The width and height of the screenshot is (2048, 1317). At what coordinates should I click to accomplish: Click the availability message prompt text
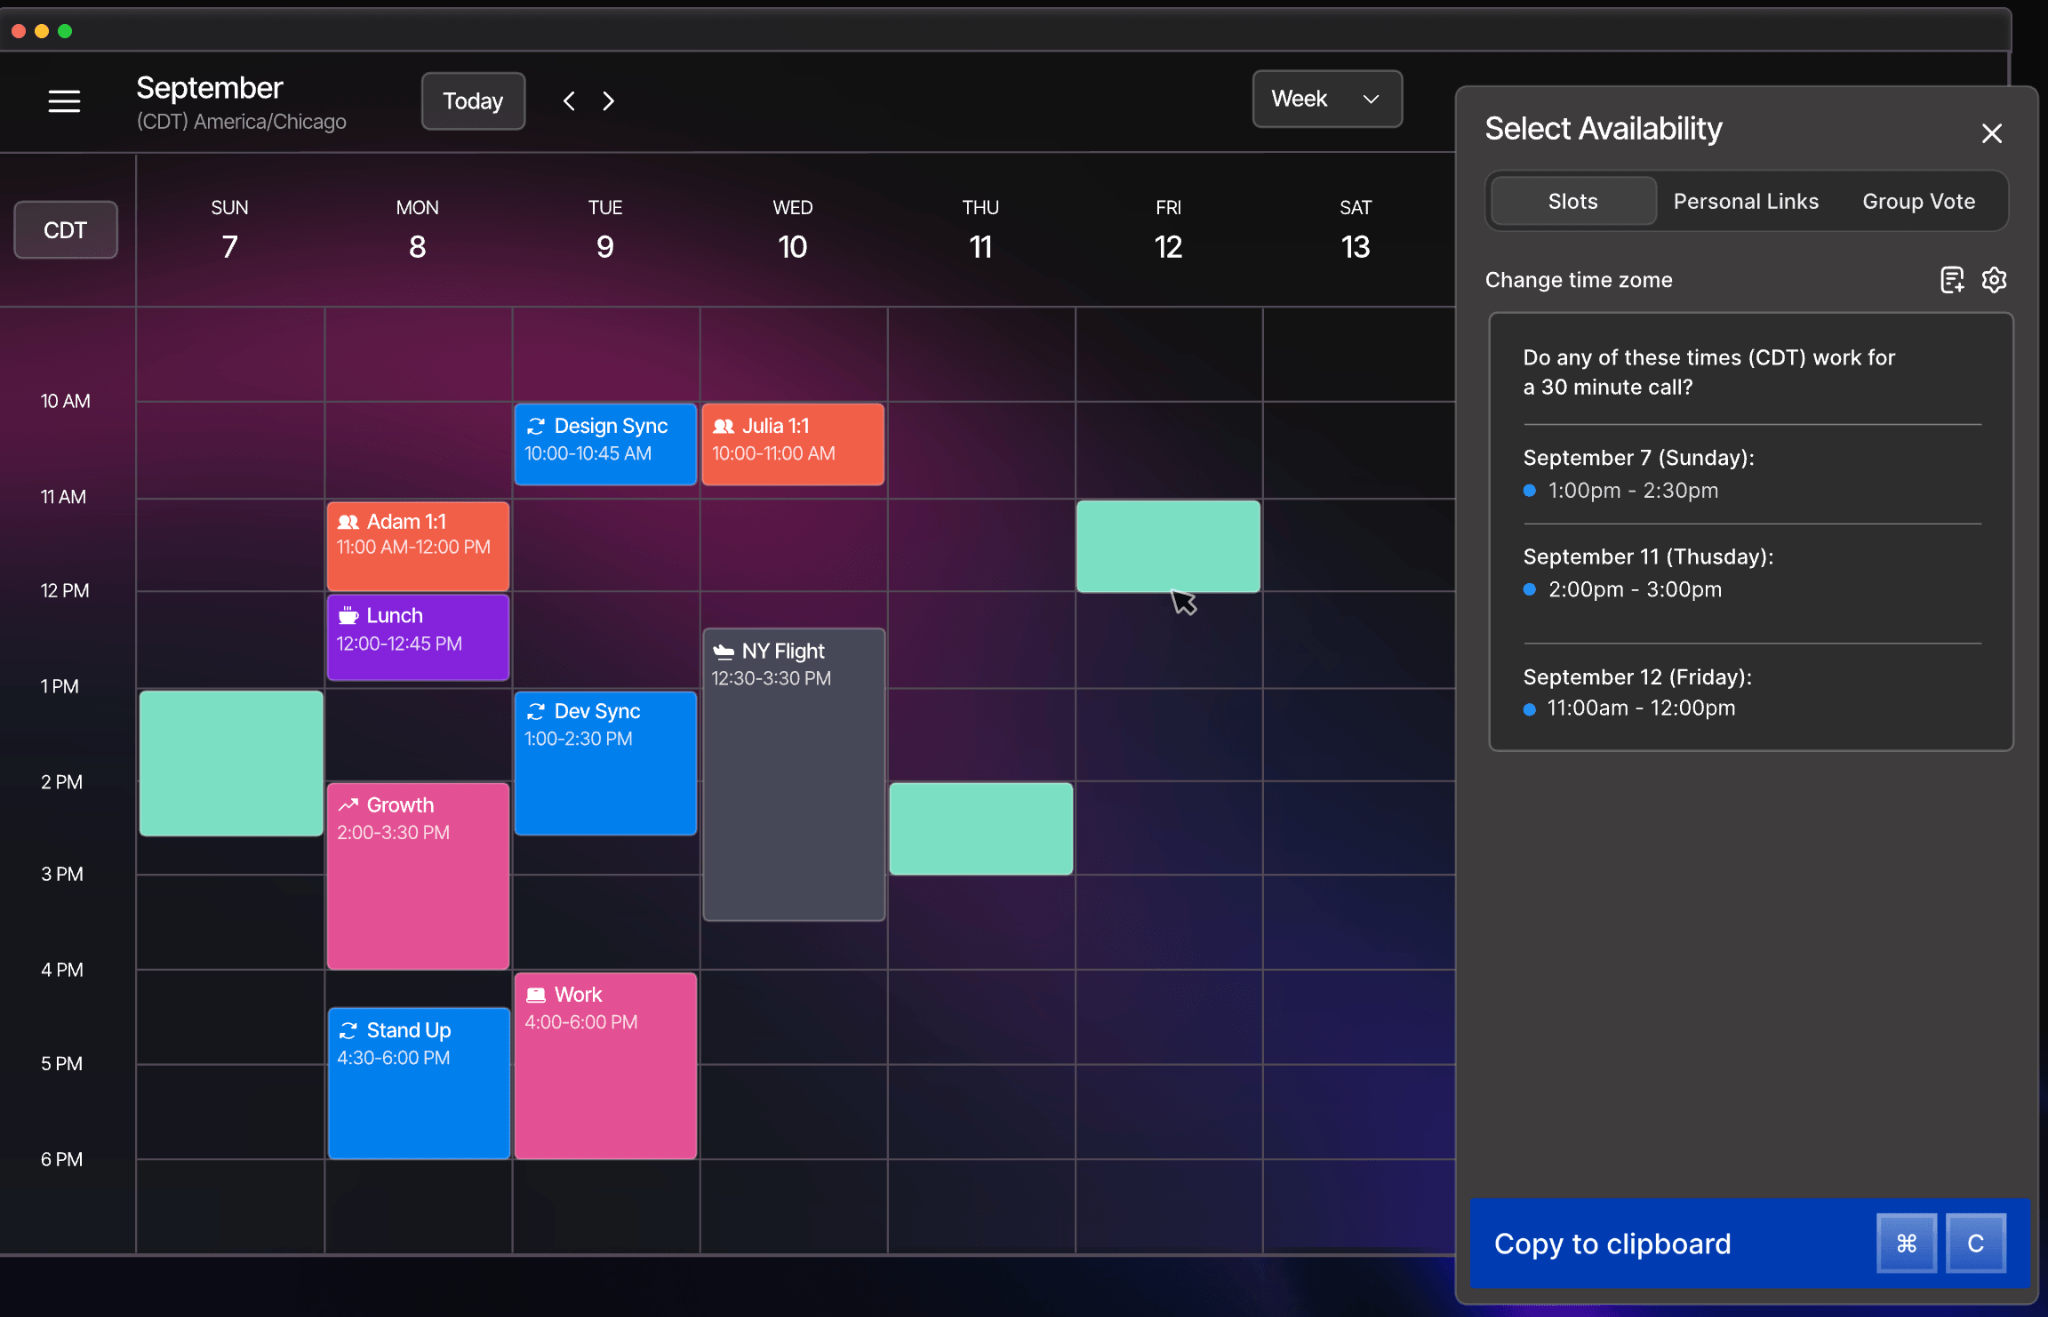tap(1709, 372)
